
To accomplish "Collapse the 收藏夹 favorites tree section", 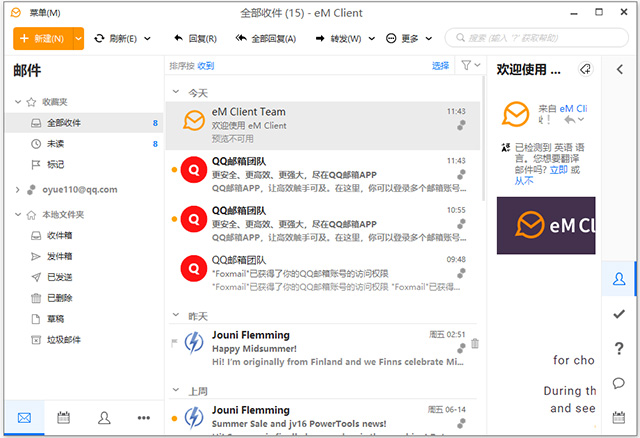I will point(18,102).
